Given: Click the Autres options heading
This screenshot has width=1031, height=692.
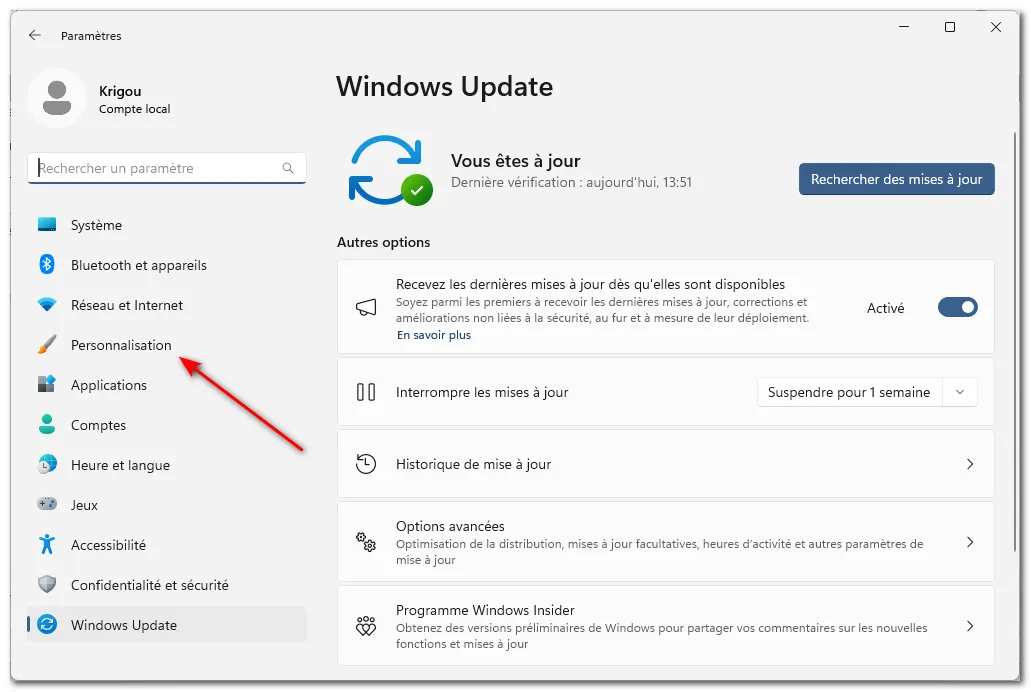Looking at the screenshot, I should (x=383, y=242).
